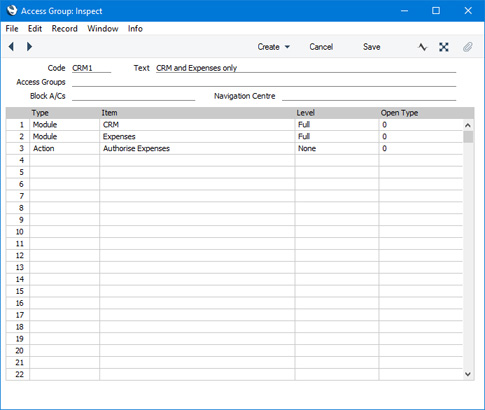
Task: Open the record history icon
Action: pyautogui.click(x=422, y=47)
